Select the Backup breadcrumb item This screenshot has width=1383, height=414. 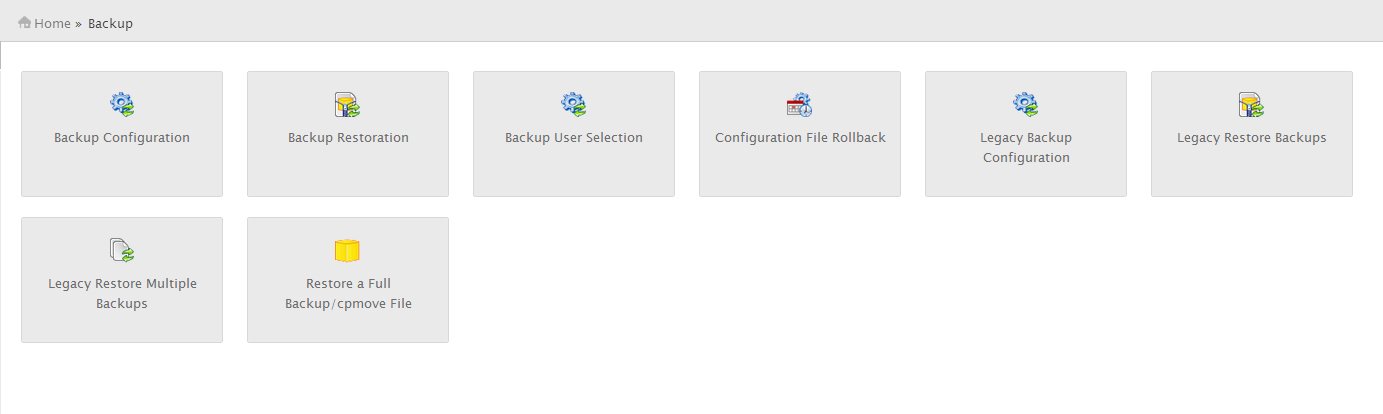point(110,23)
